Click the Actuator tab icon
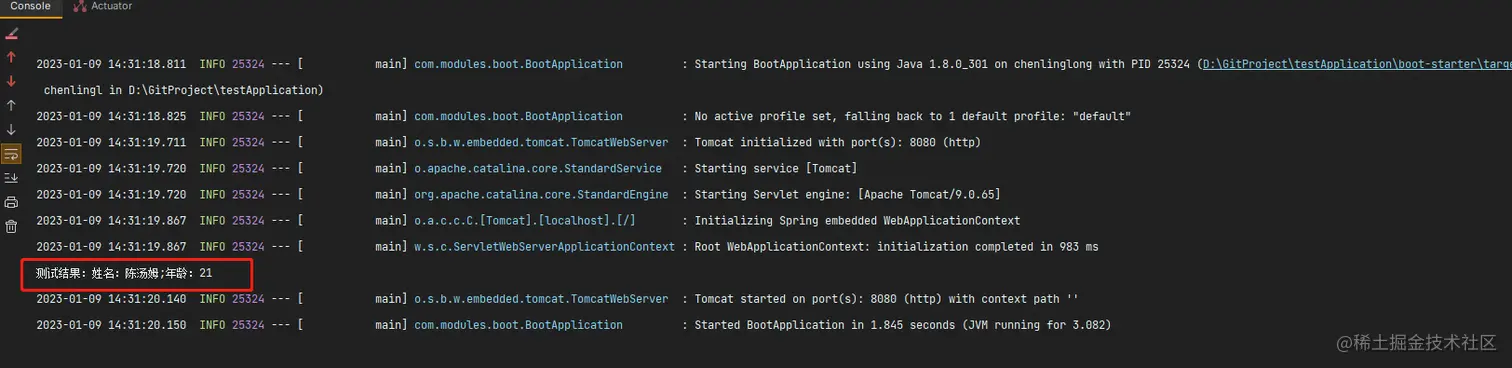The image size is (1512, 368). point(79,6)
